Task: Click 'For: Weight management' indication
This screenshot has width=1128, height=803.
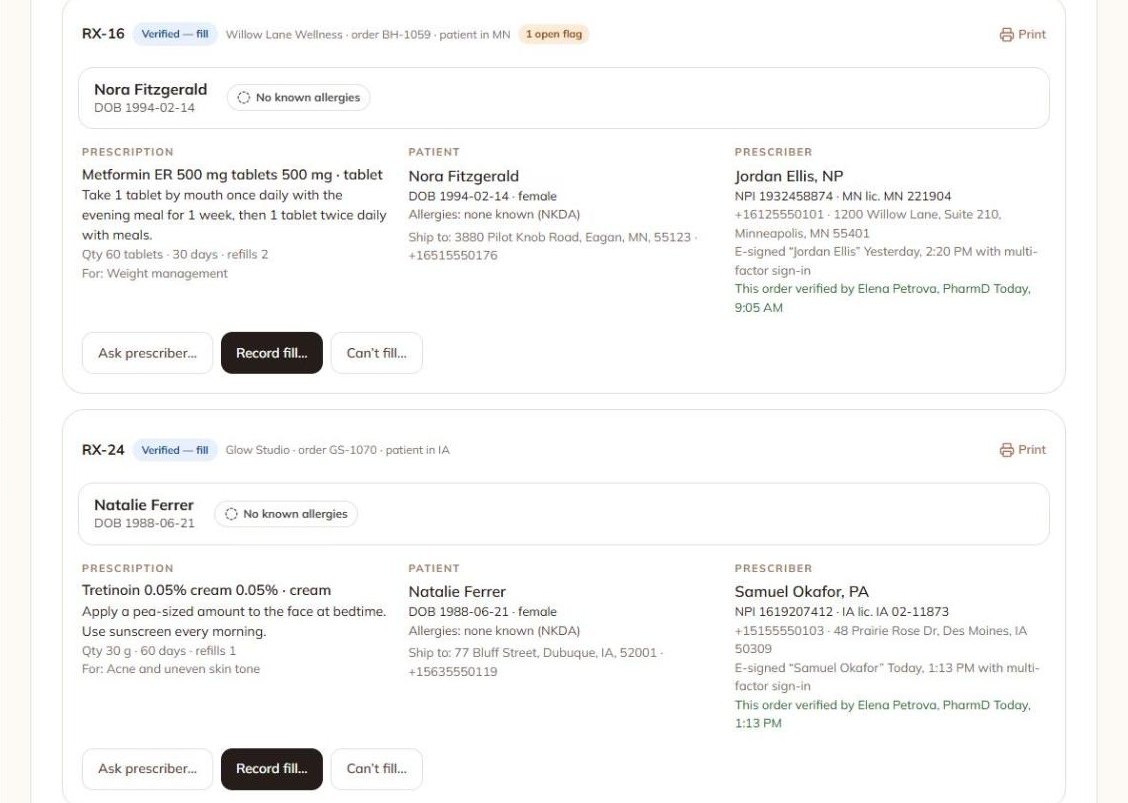Action: coord(155,273)
